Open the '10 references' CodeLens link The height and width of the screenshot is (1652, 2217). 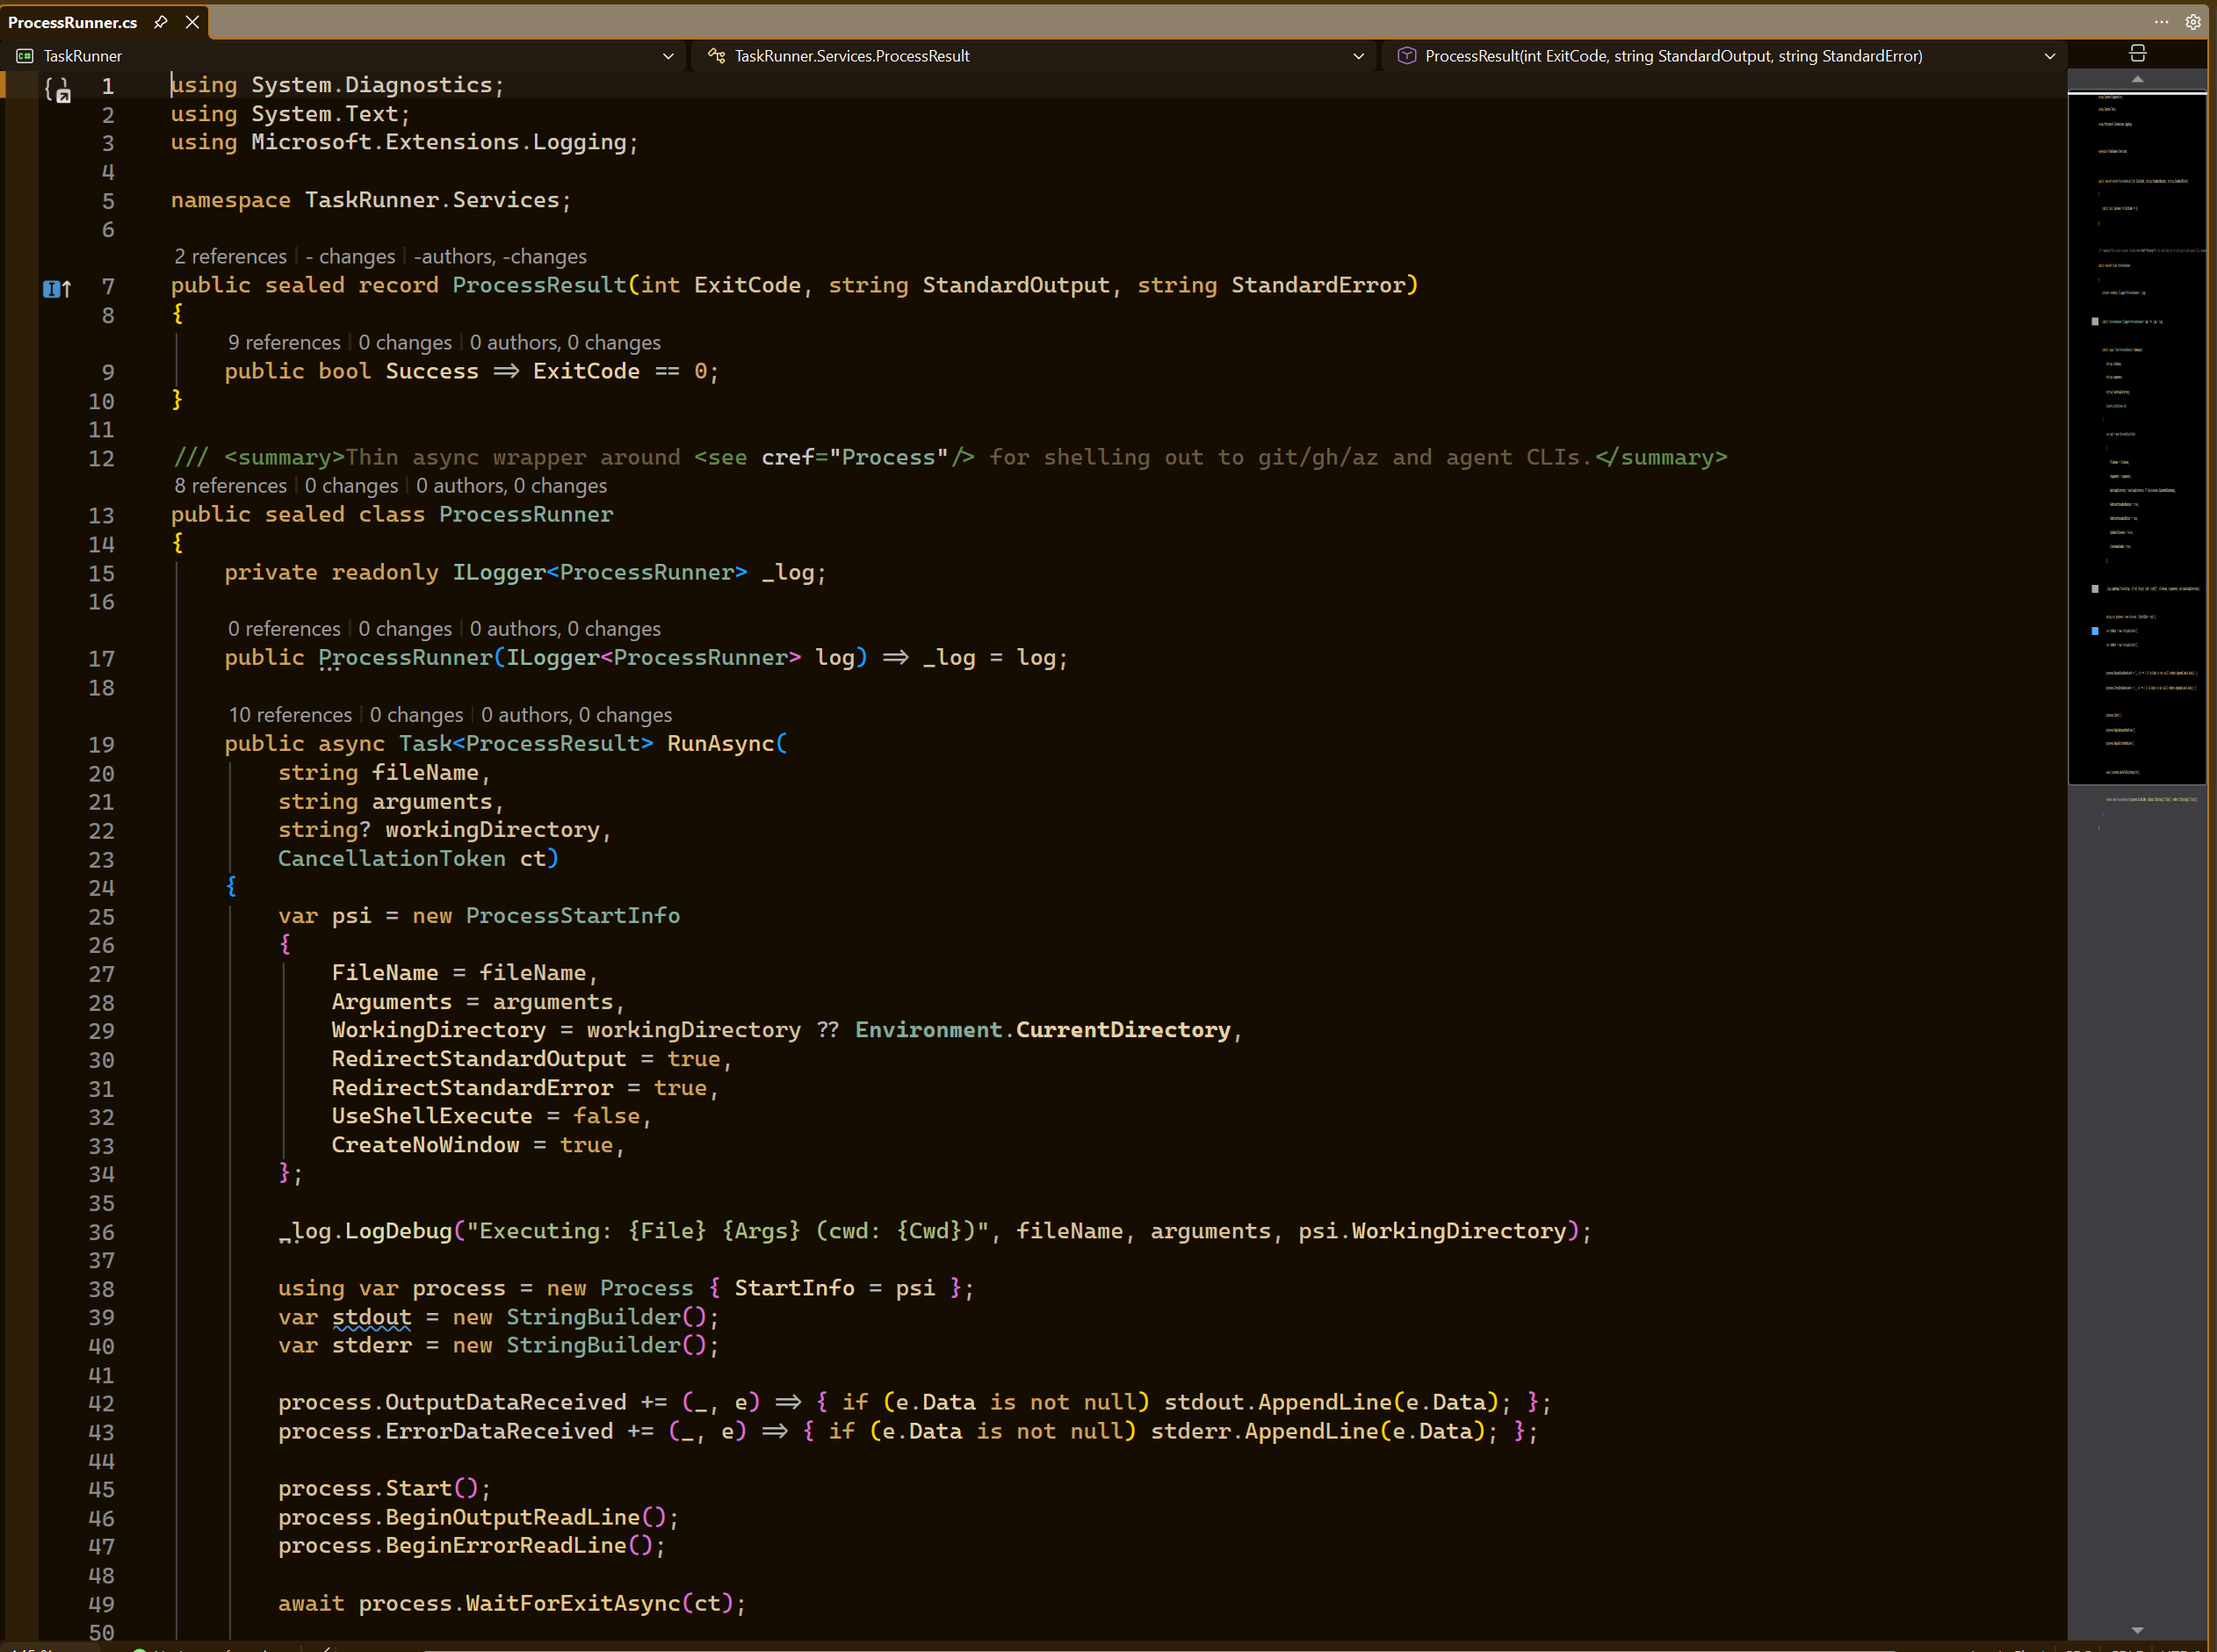[290, 715]
